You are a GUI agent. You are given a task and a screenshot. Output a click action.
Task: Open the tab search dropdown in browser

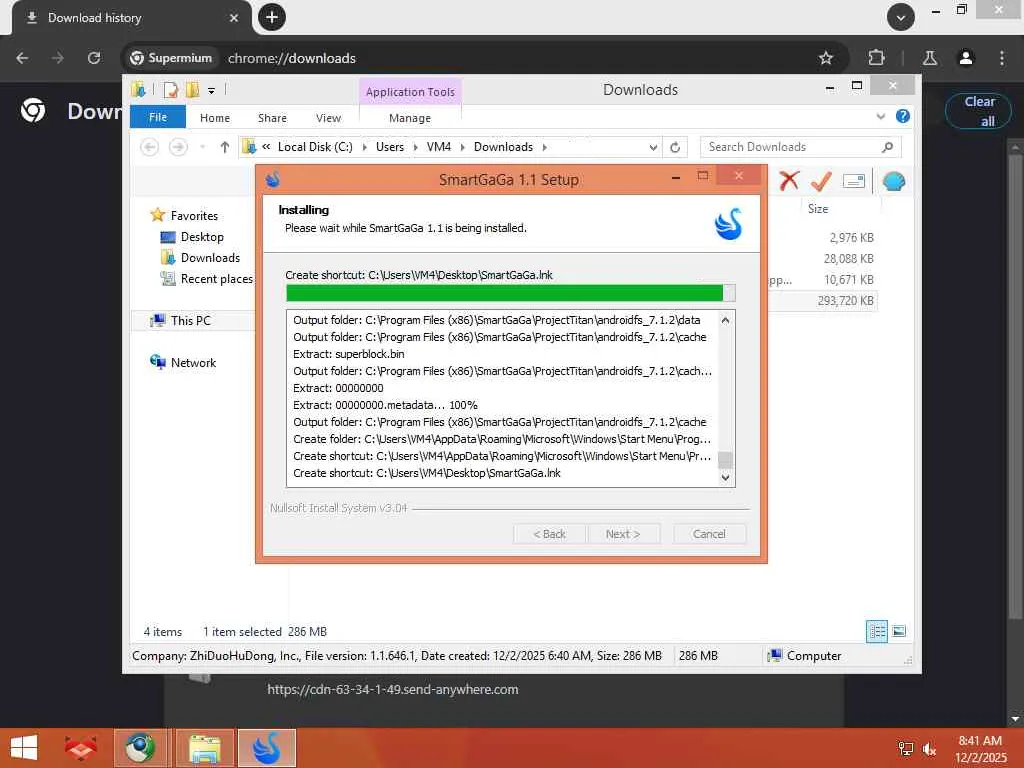tap(901, 18)
